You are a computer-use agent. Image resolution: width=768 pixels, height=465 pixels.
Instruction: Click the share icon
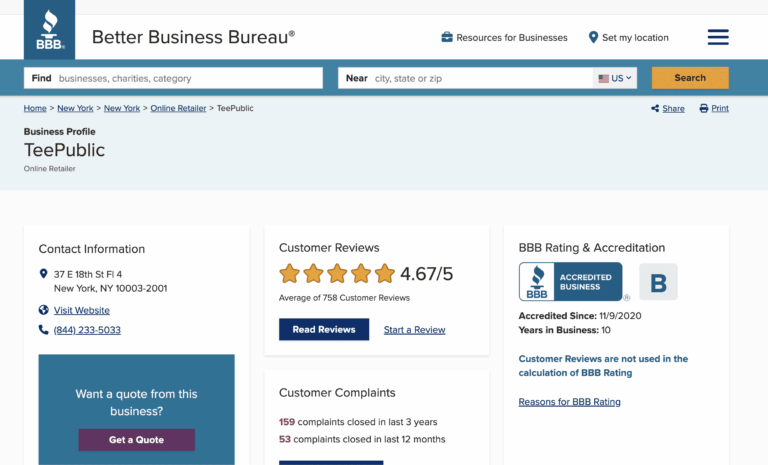pyautogui.click(x=655, y=108)
